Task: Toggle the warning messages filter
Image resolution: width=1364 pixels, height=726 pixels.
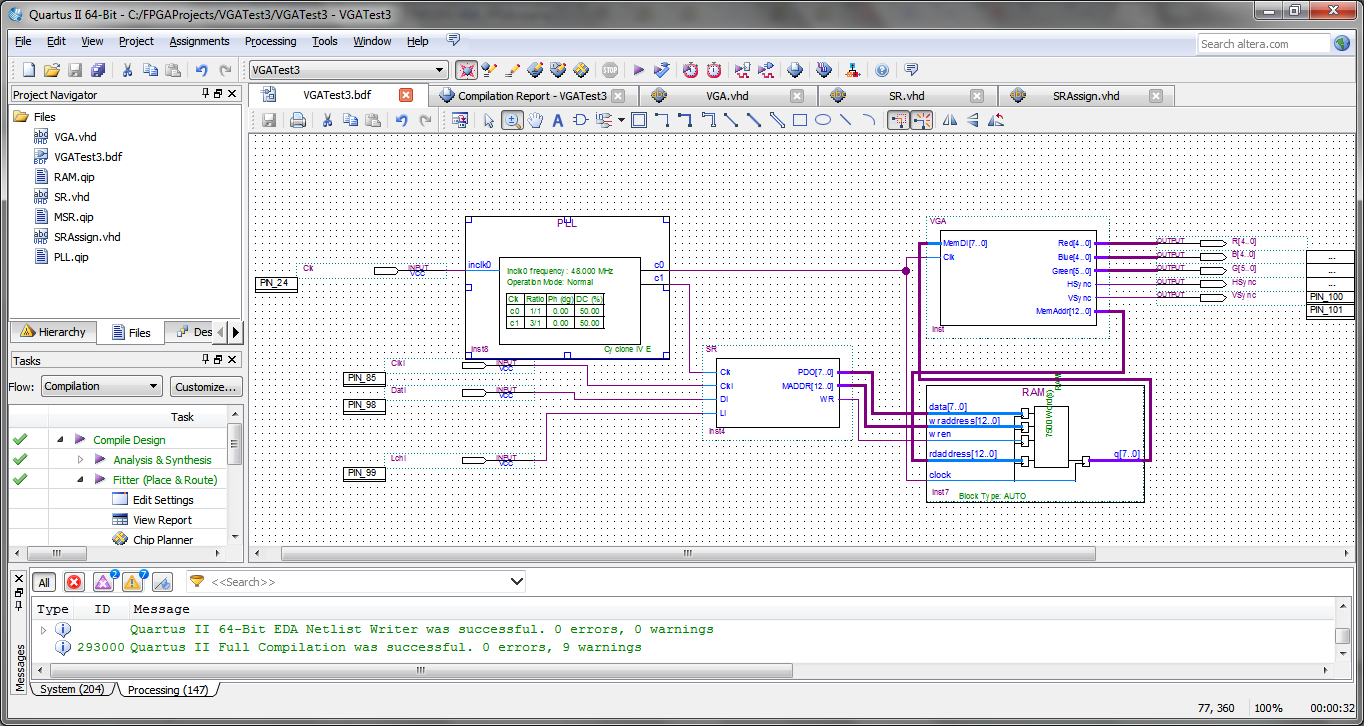Action: tap(133, 582)
